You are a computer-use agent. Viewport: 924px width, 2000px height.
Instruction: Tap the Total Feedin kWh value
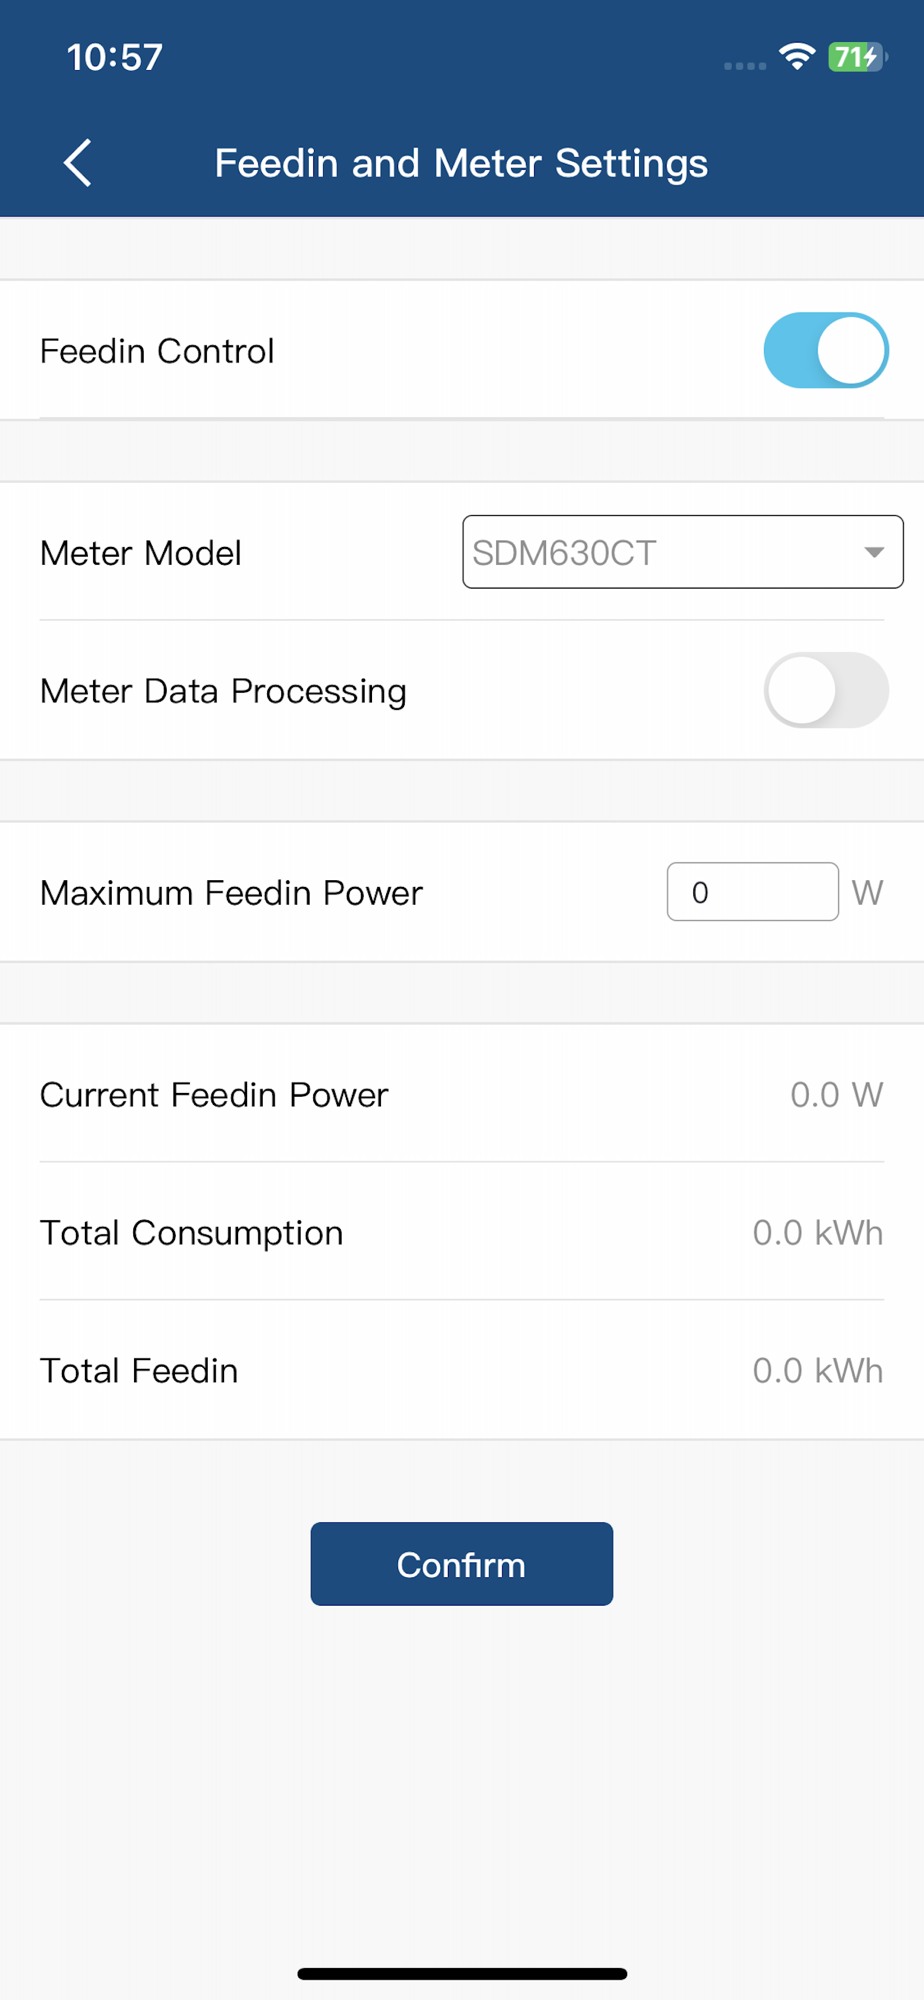click(x=817, y=1371)
